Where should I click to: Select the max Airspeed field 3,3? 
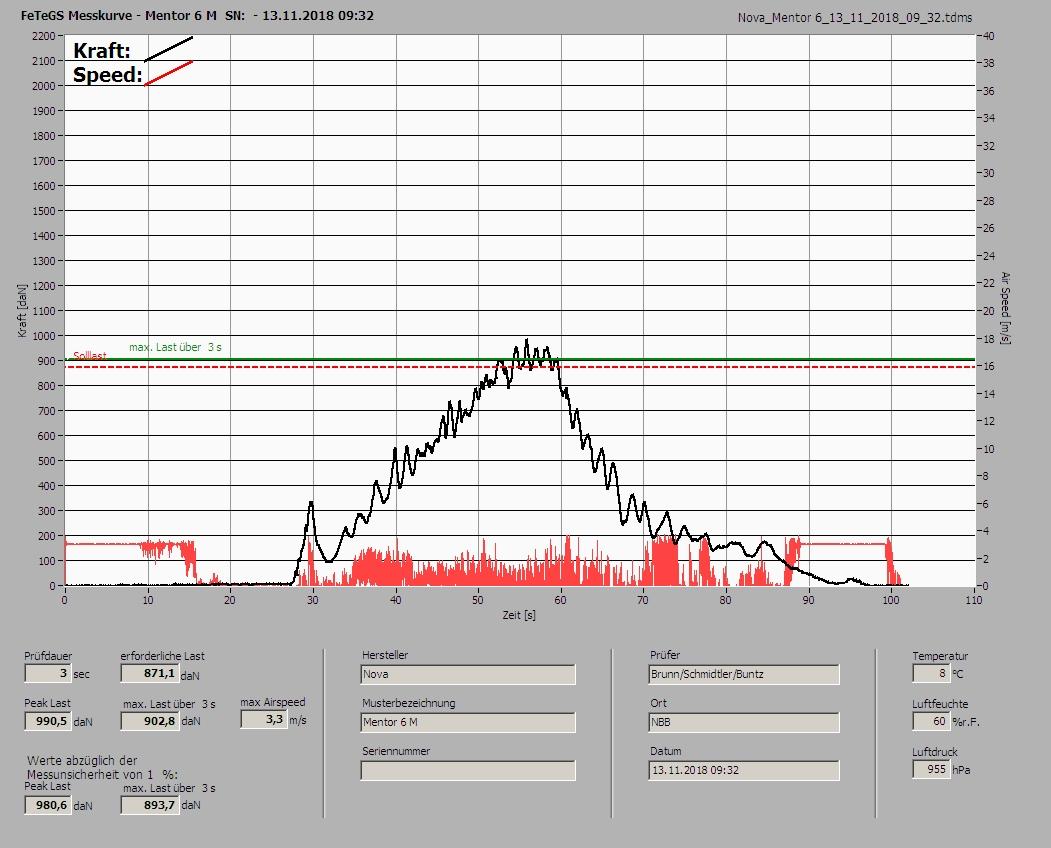click(x=263, y=719)
